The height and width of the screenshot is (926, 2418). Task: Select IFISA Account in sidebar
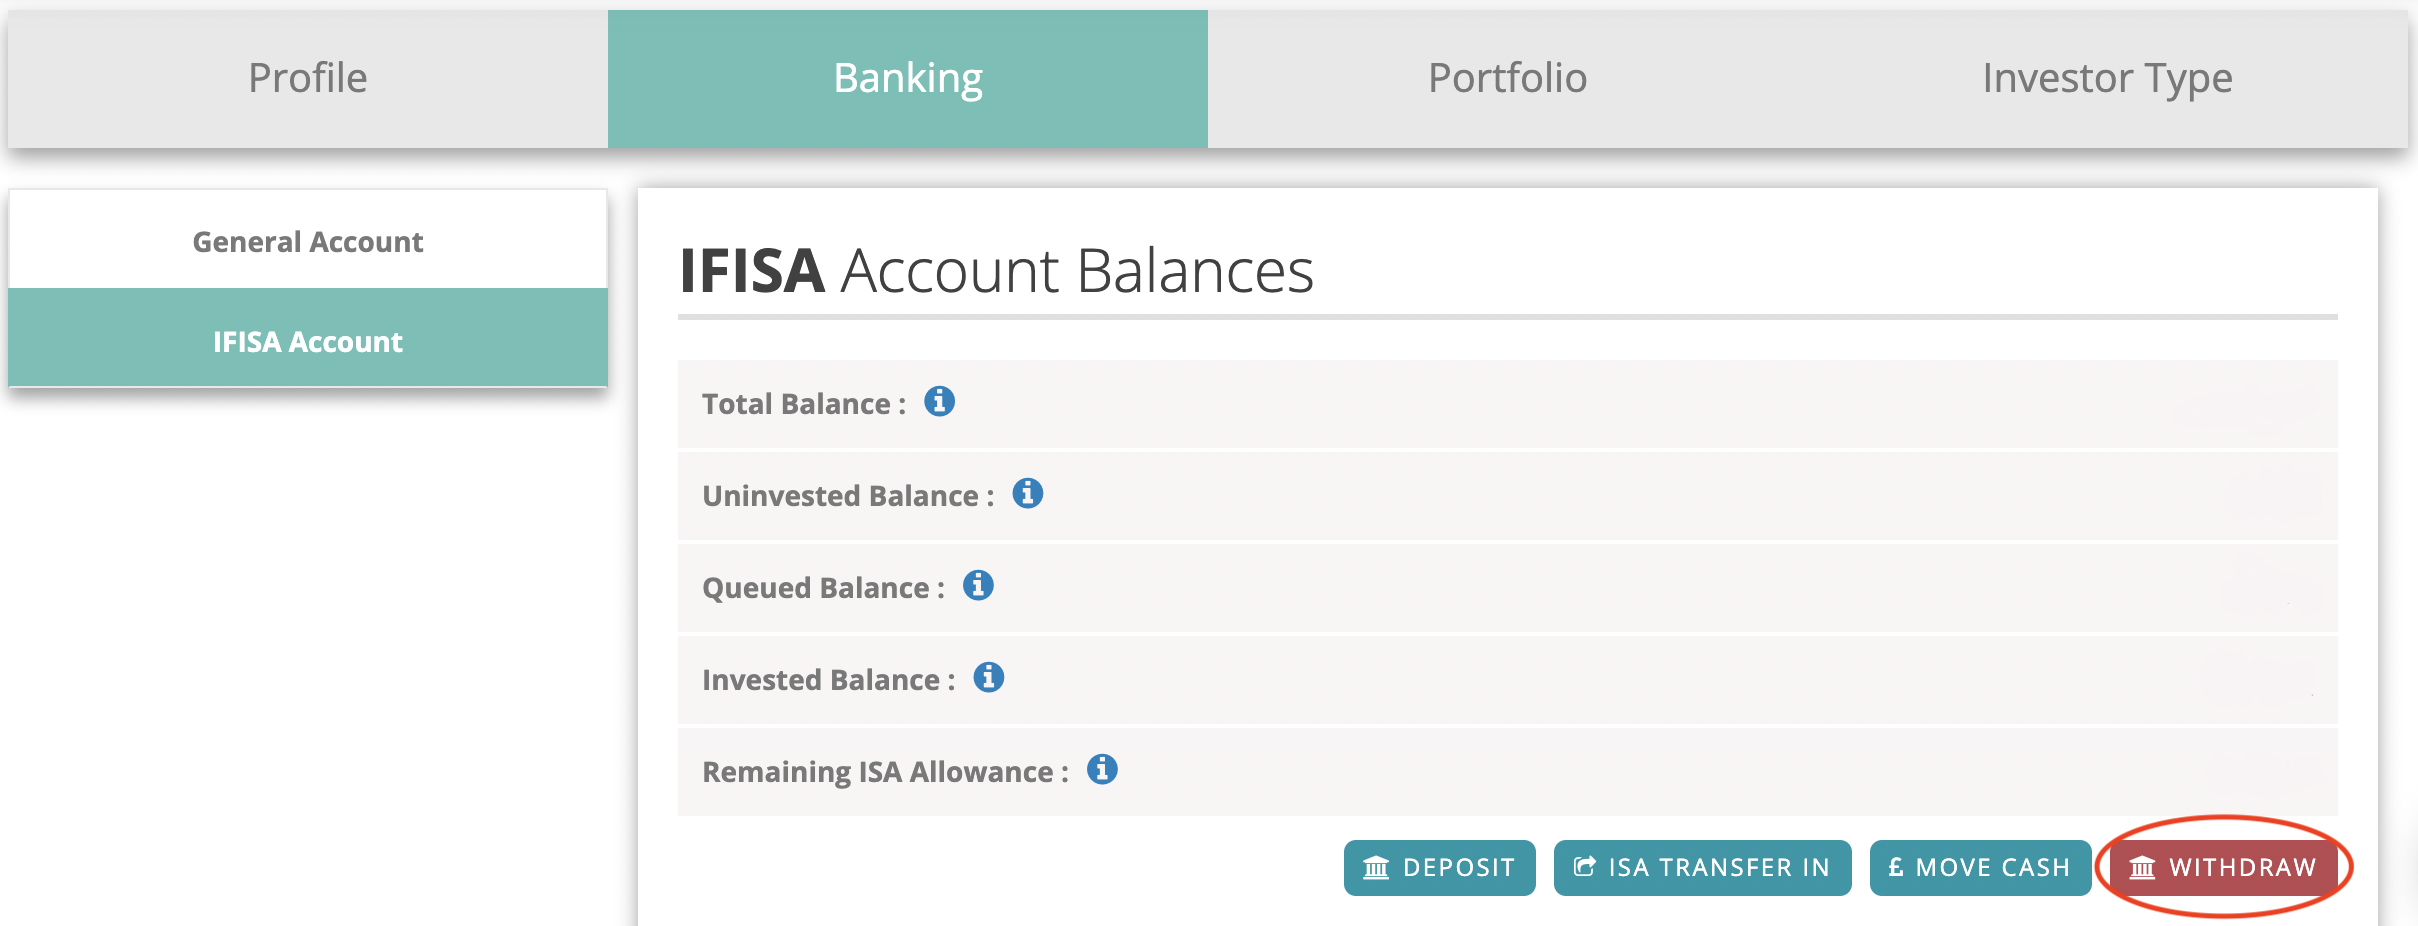click(308, 341)
